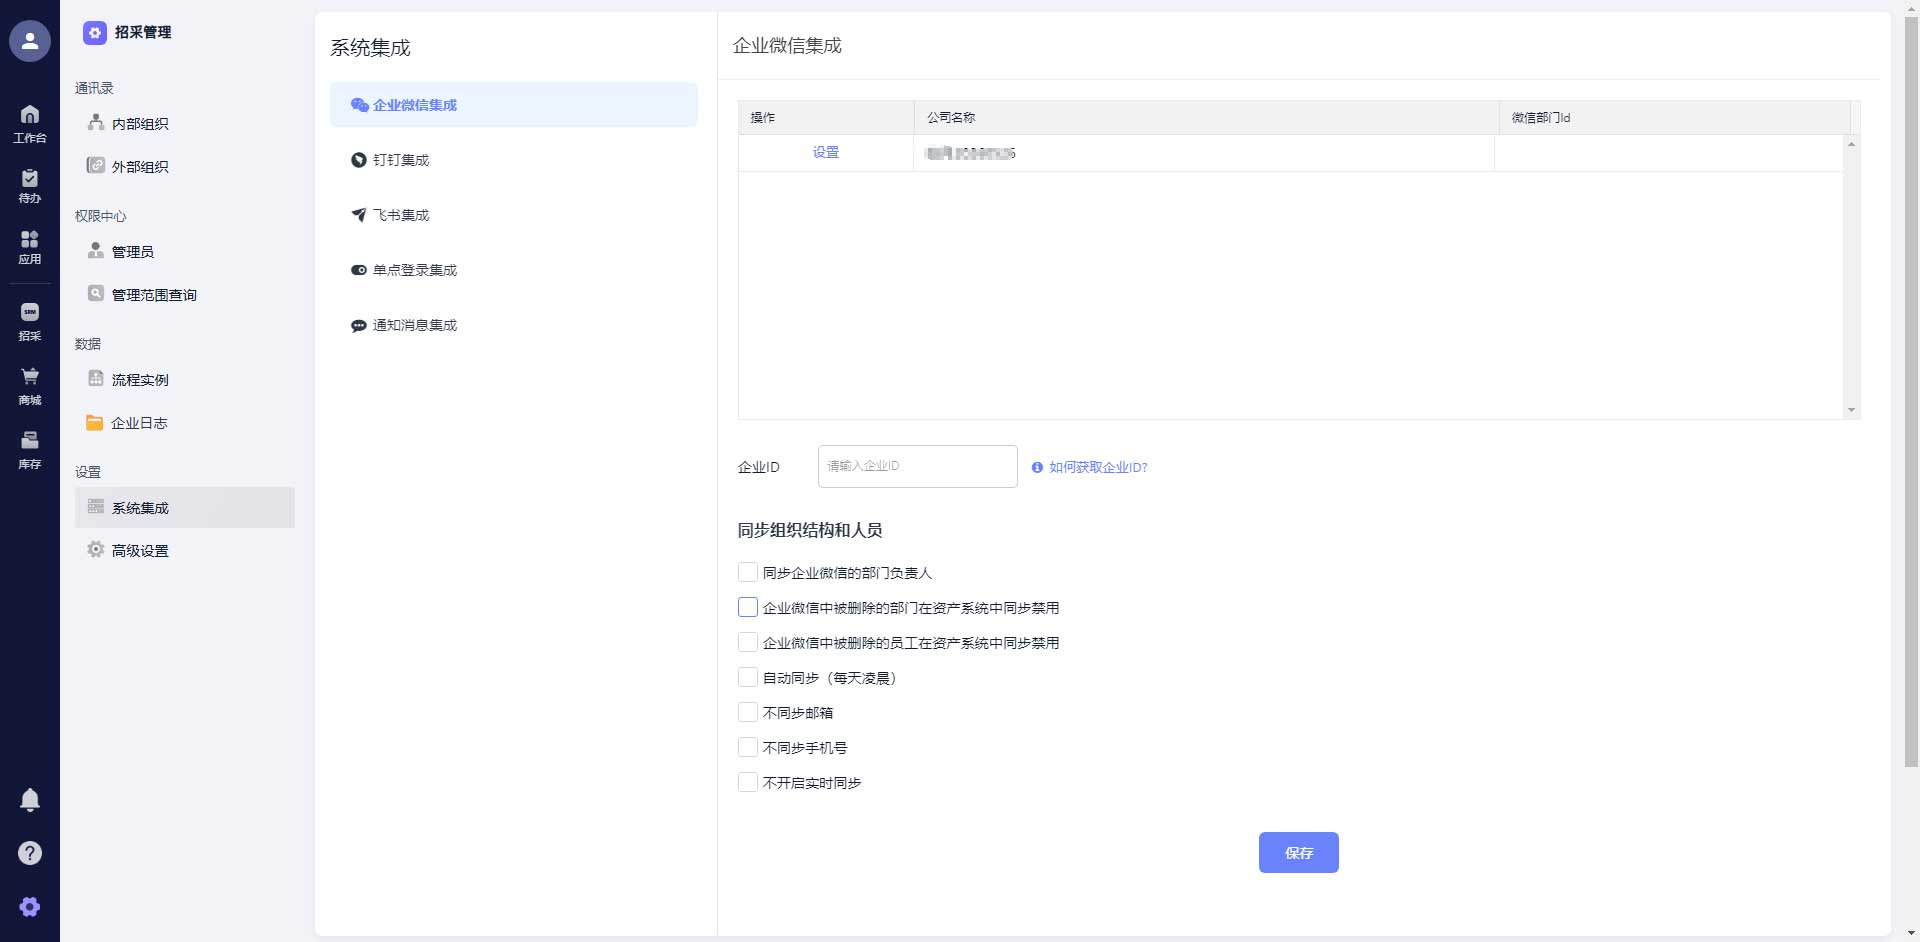Open 企业日志 menu item
Image resolution: width=1920 pixels, height=942 pixels.
(x=185, y=423)
